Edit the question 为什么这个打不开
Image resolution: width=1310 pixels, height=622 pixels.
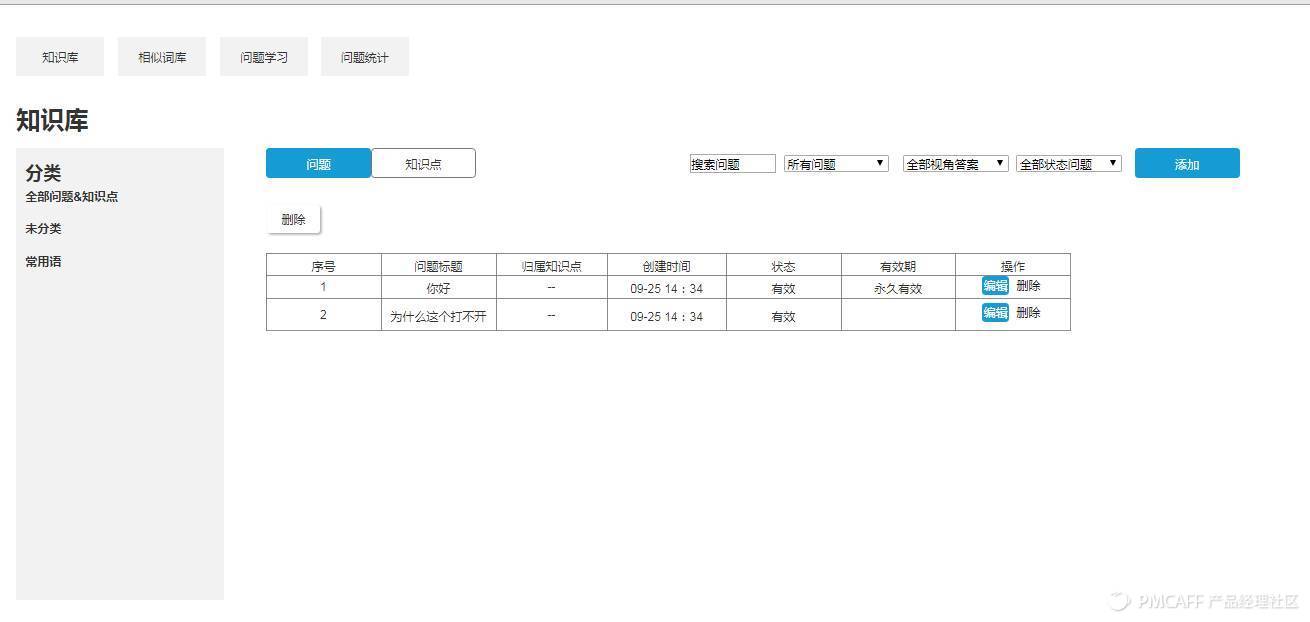click(x=995, y=313)
